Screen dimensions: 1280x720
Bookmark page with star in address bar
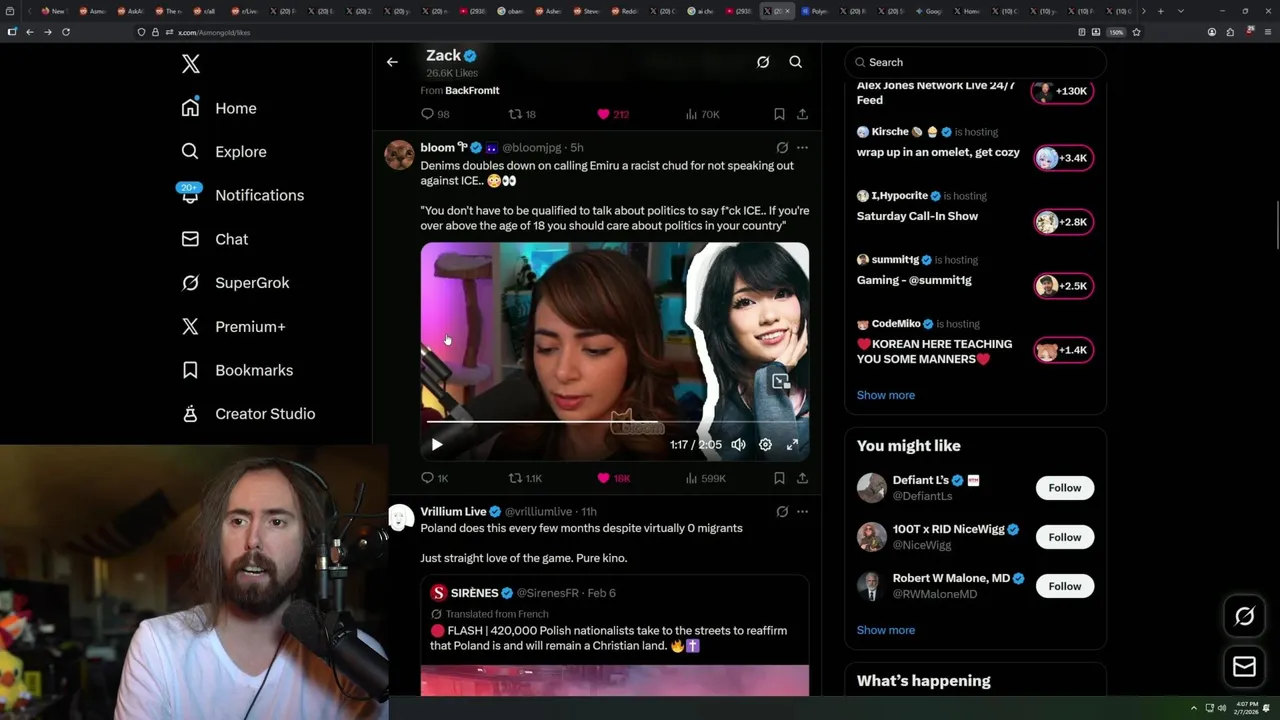click(1137, 32)
